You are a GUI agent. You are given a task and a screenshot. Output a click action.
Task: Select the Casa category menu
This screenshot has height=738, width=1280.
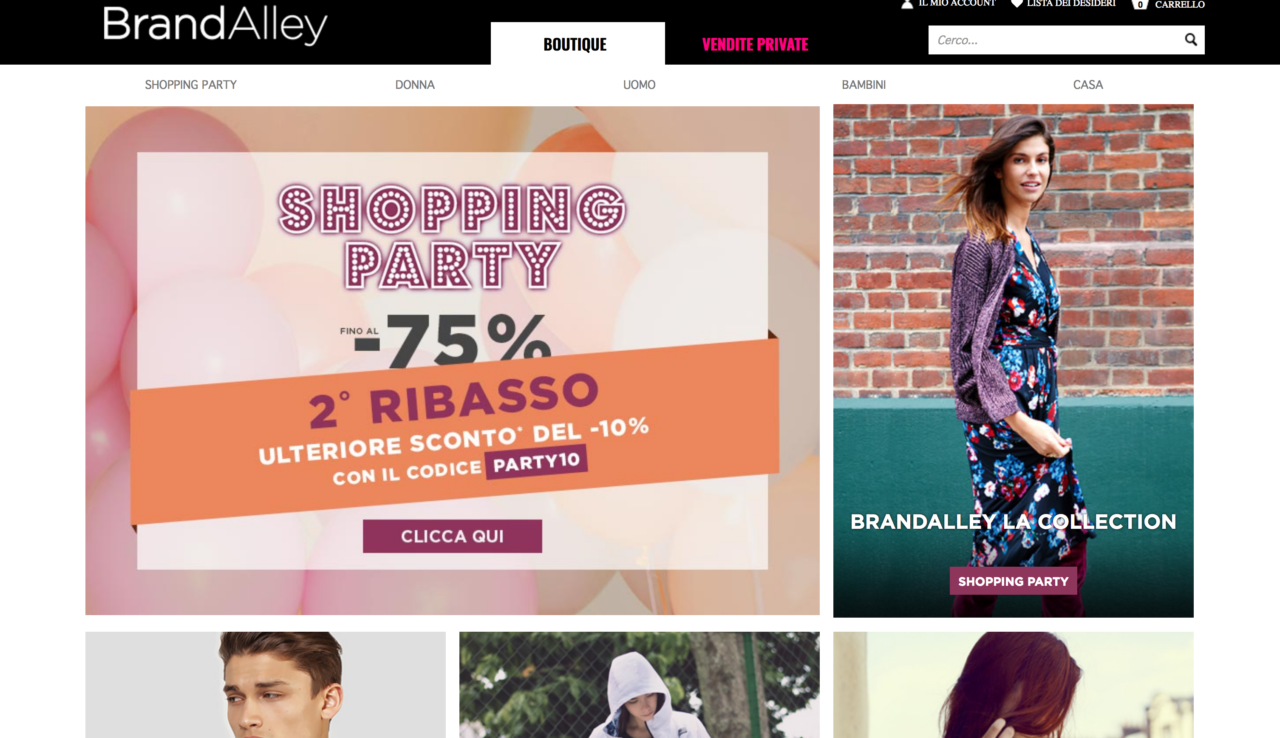1088,85
